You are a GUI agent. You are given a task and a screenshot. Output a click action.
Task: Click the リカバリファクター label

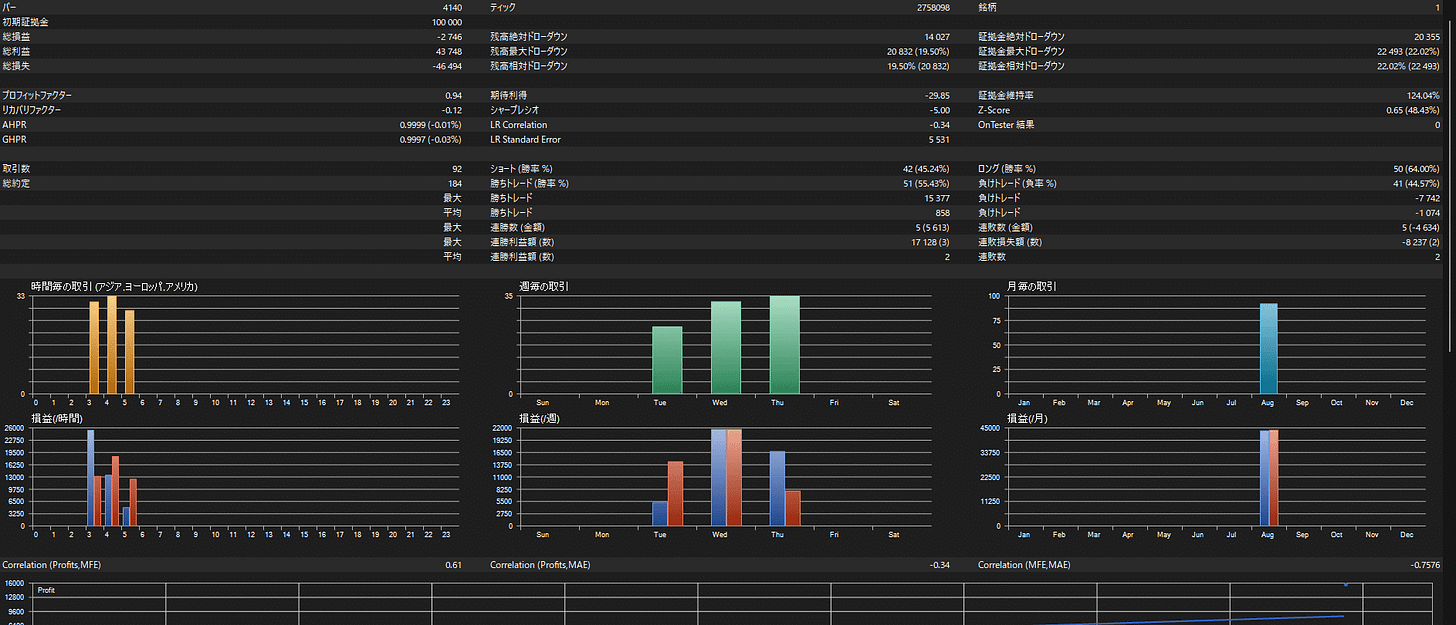coord(32,110)
